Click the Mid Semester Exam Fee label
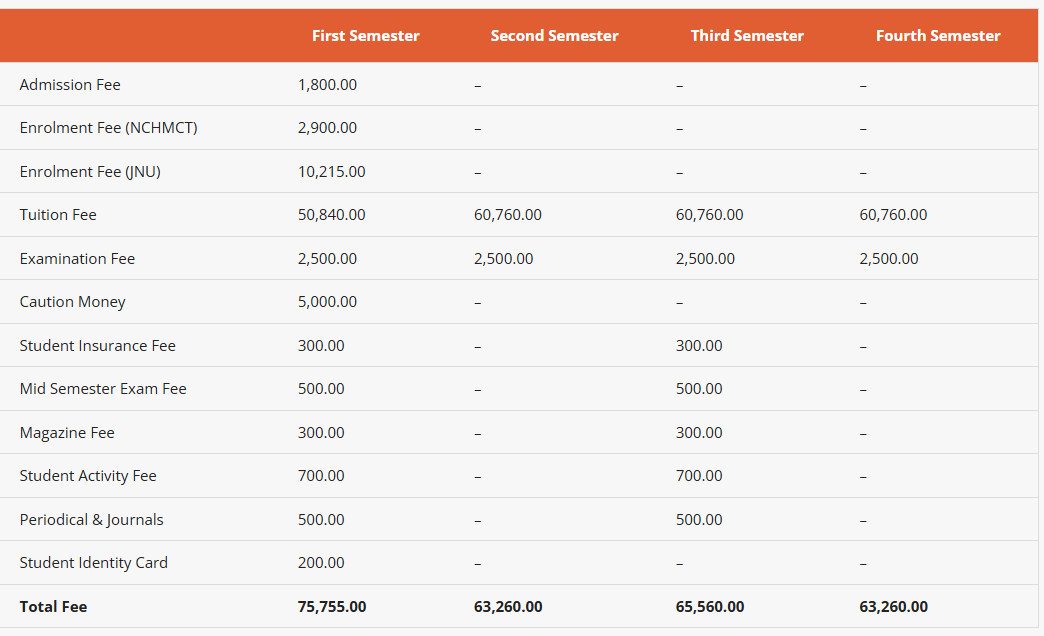 pos(103,389)
